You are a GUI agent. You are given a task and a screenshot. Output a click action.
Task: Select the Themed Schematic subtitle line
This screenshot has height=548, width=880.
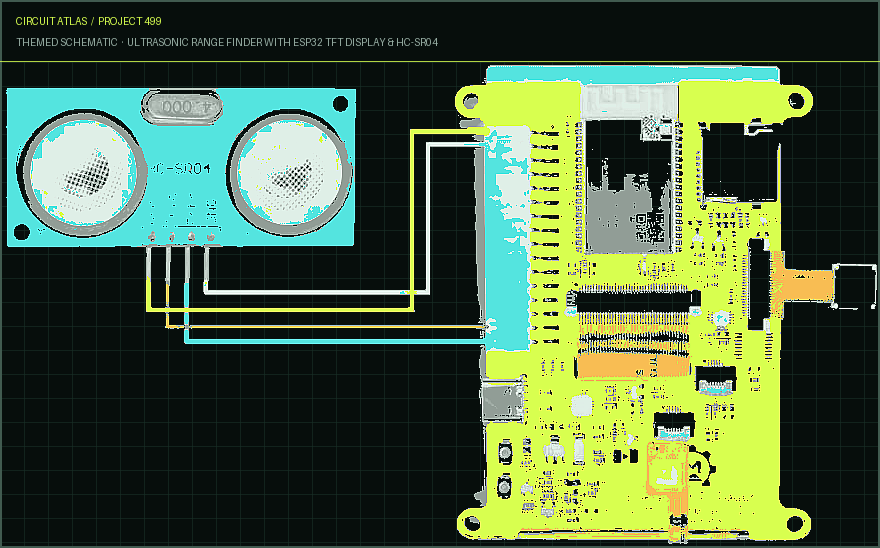(x=227, y=42)
